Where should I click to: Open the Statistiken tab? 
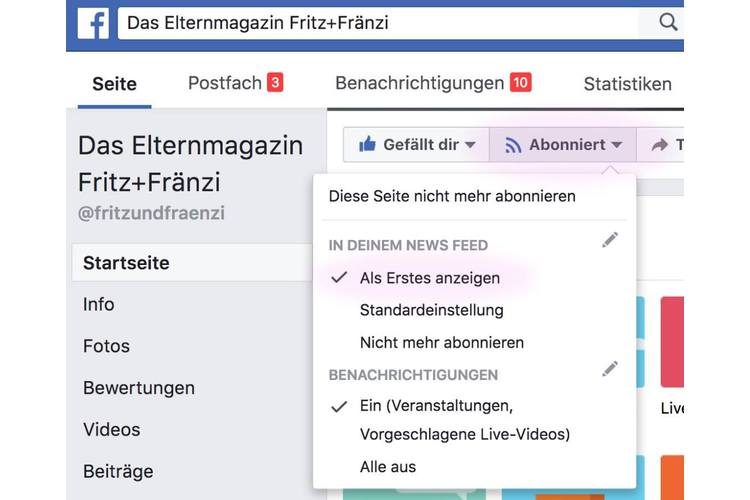click(x=628, y=84)
